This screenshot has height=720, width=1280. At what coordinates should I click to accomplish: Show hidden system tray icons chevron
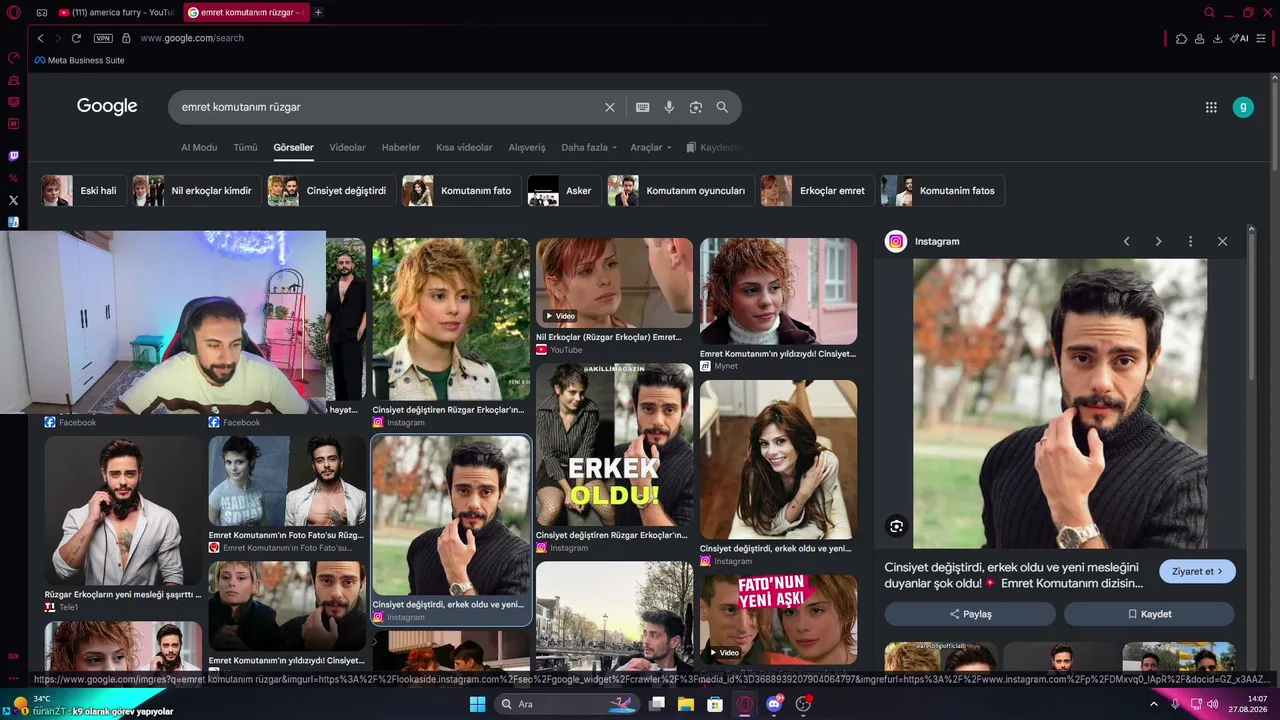coord(1153,704)
